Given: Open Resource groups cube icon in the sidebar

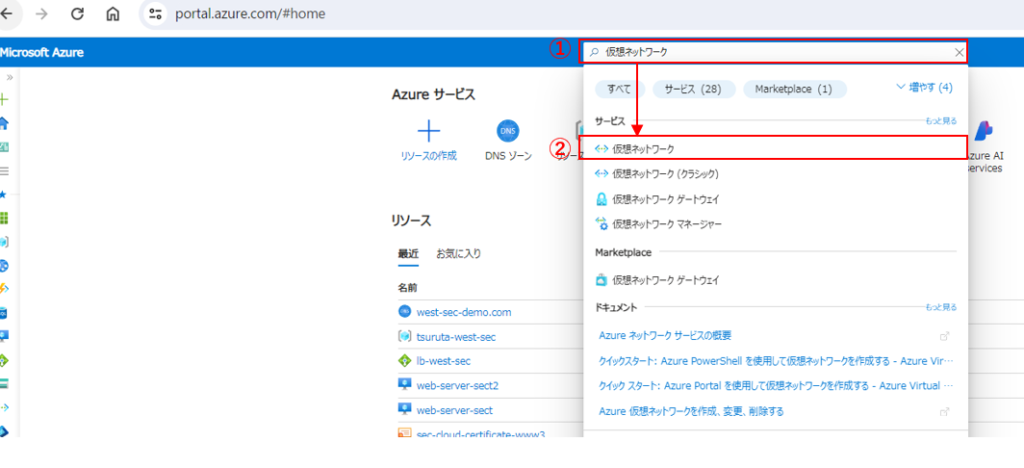Looking at the screenshot, I should pyautogui.click(x=4, y=242).
